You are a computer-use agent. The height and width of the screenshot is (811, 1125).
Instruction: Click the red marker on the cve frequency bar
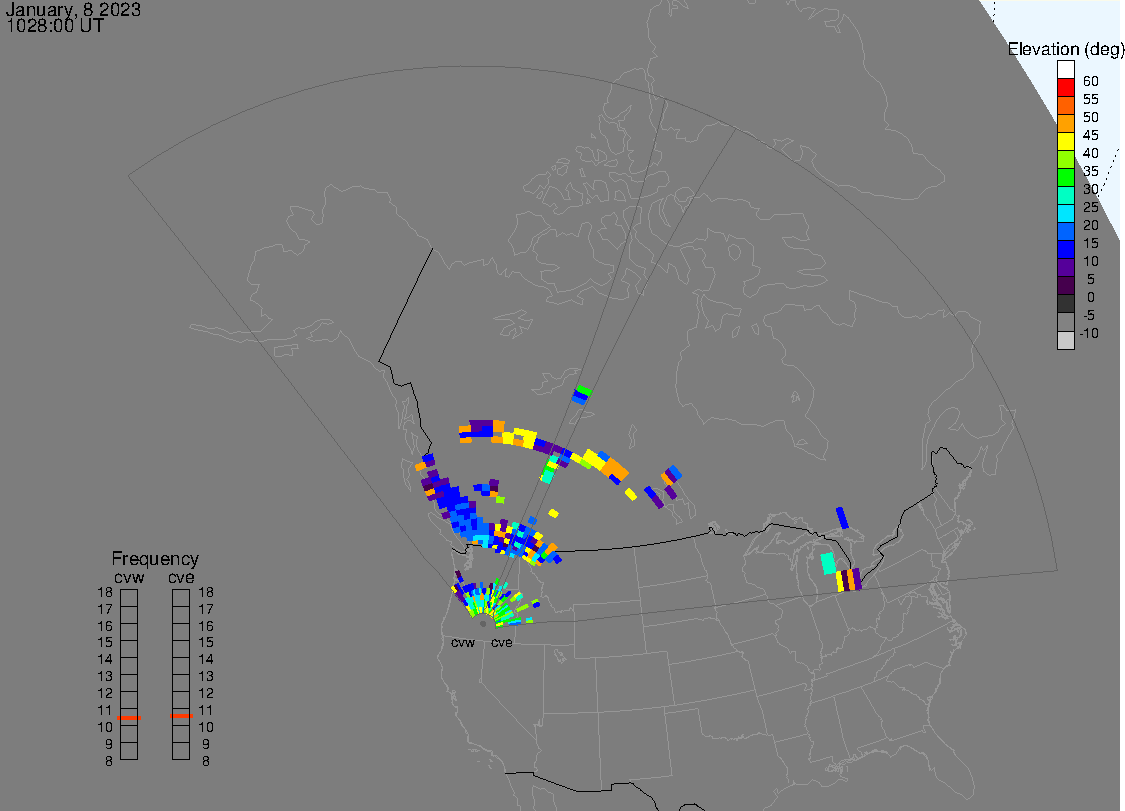click(181, 716)
